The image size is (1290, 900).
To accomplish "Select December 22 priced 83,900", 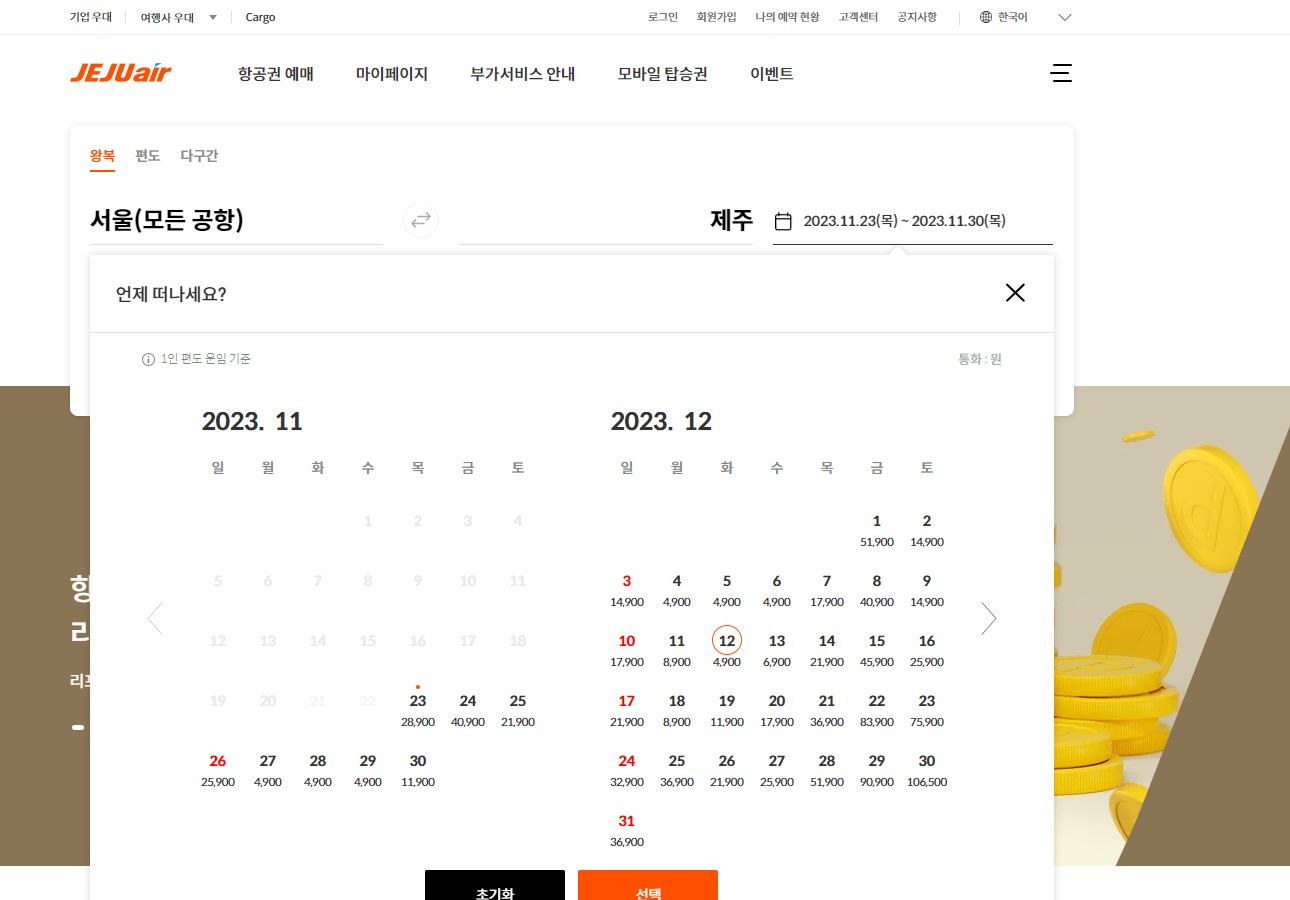I will point(877,710).
